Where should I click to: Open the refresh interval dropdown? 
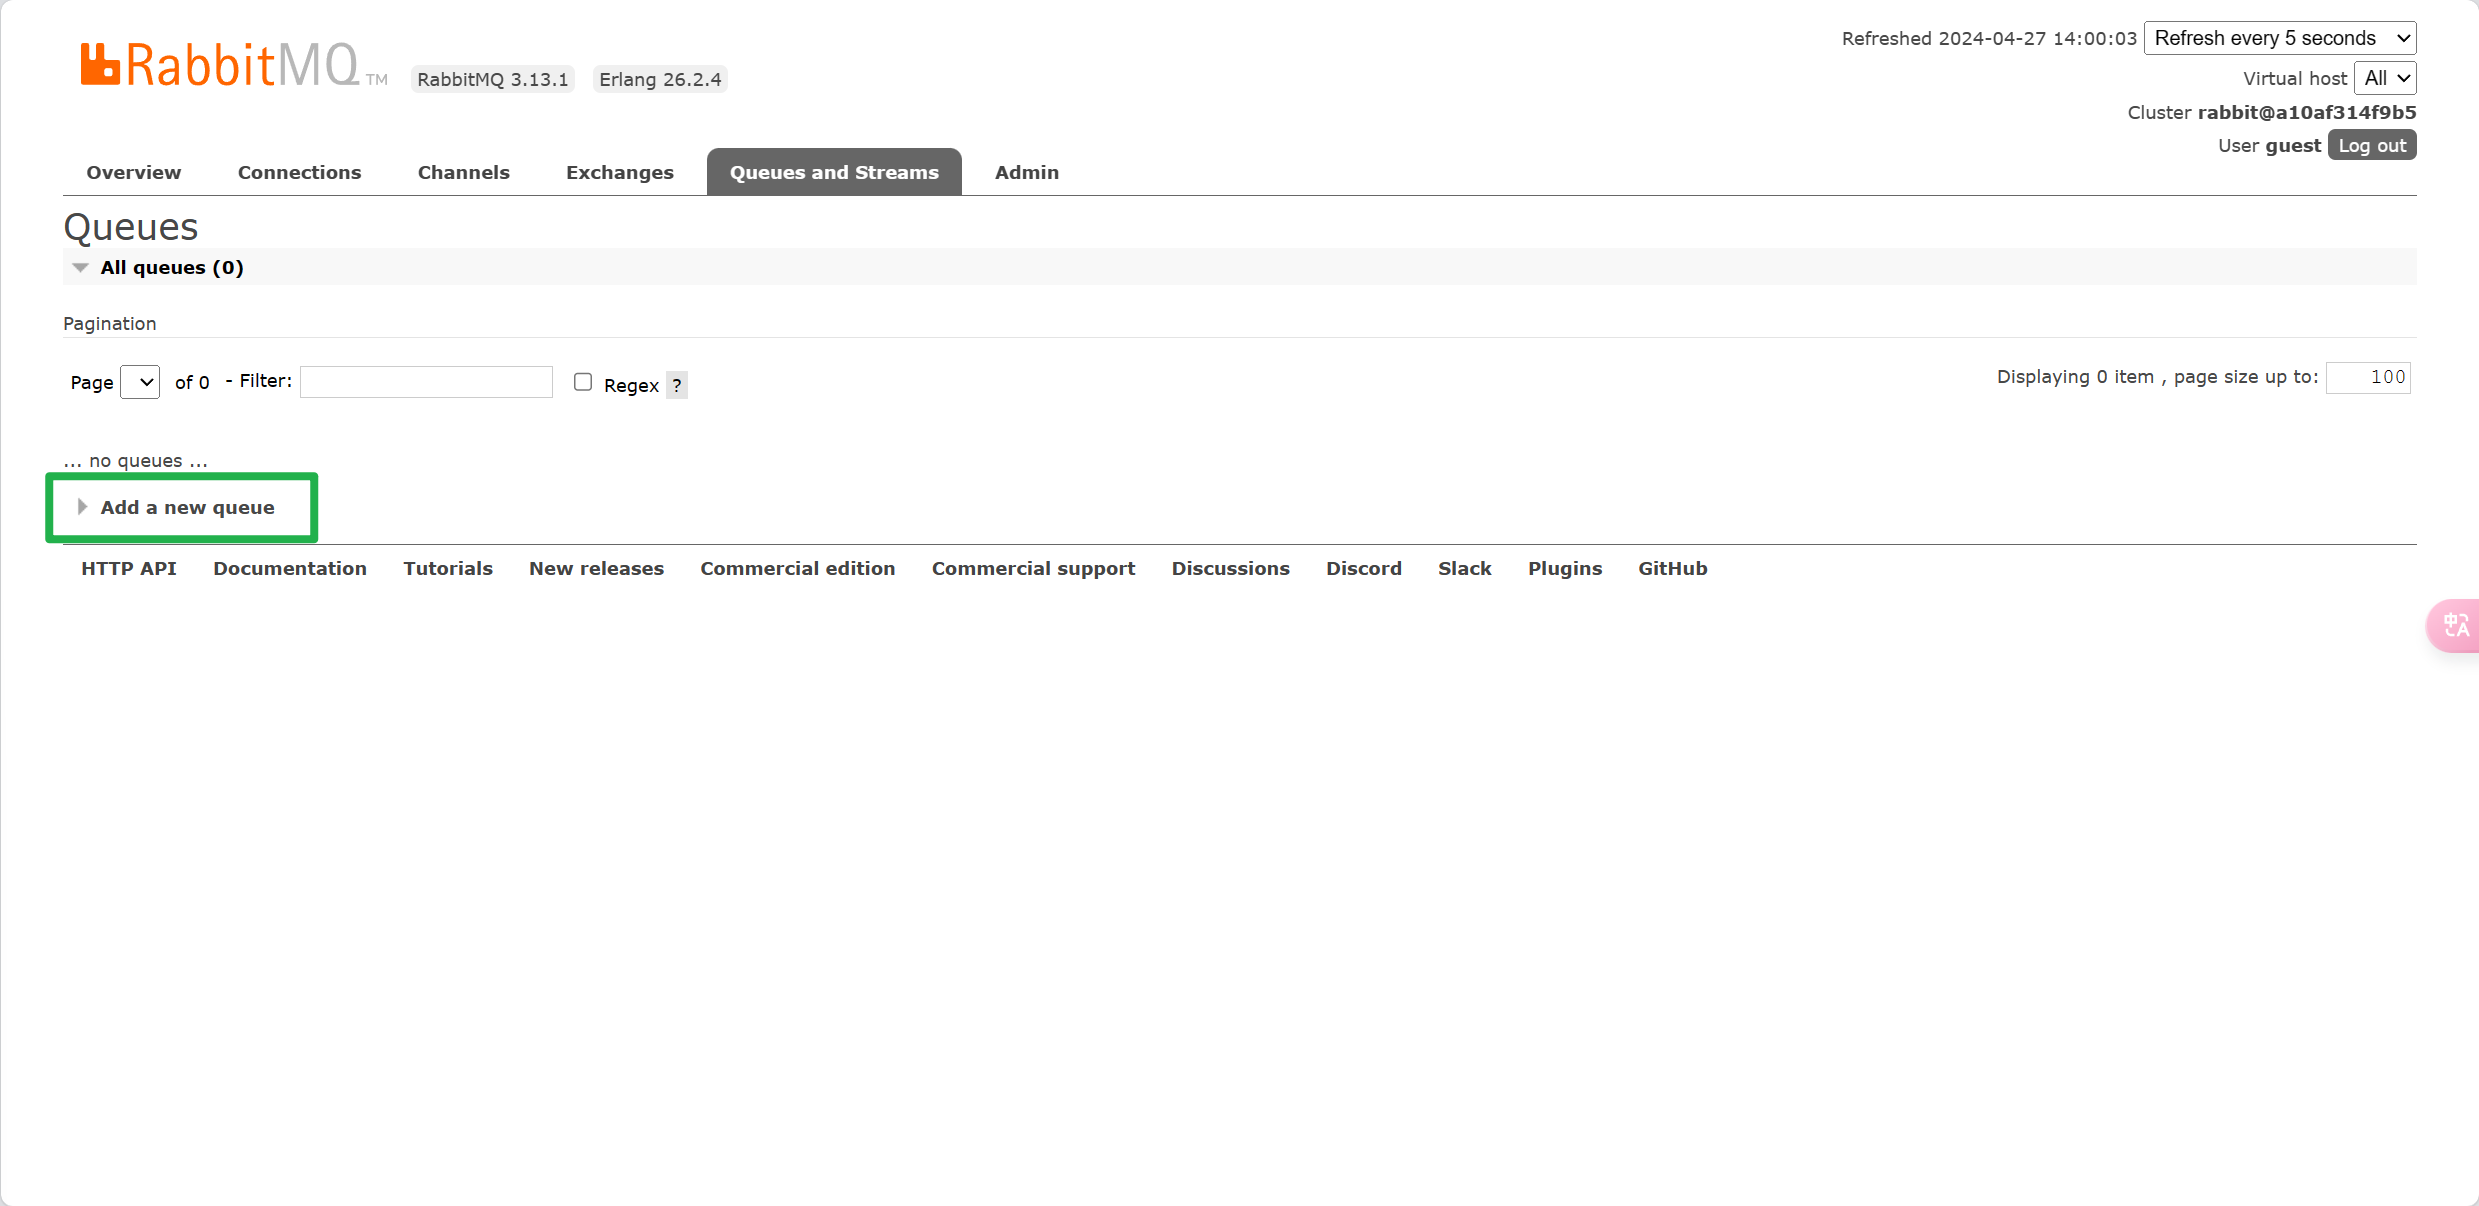(2279, 38)
